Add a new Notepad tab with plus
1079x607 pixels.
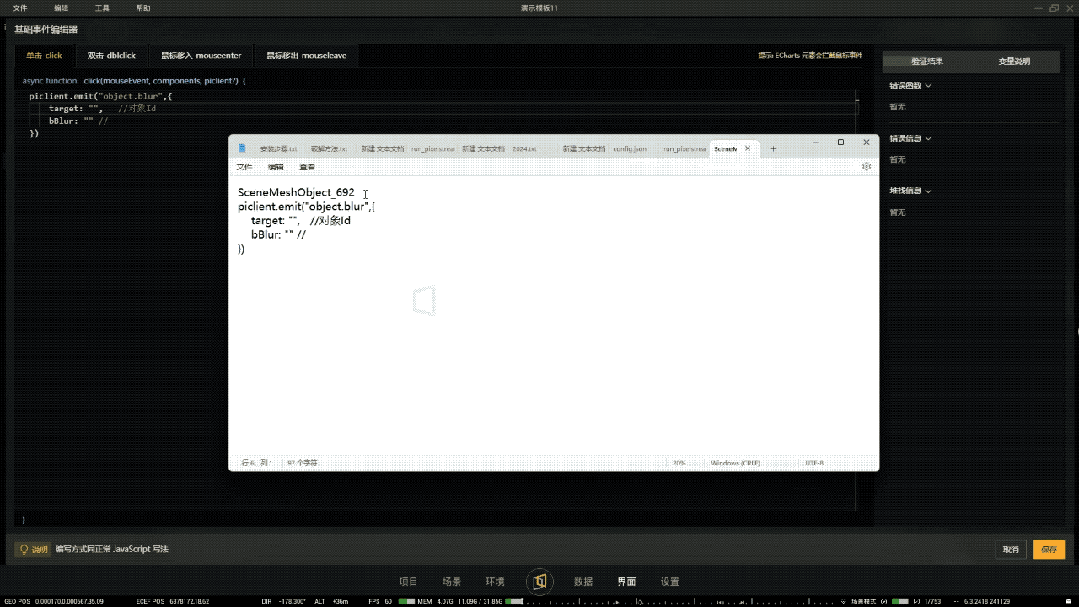(773, 149)
